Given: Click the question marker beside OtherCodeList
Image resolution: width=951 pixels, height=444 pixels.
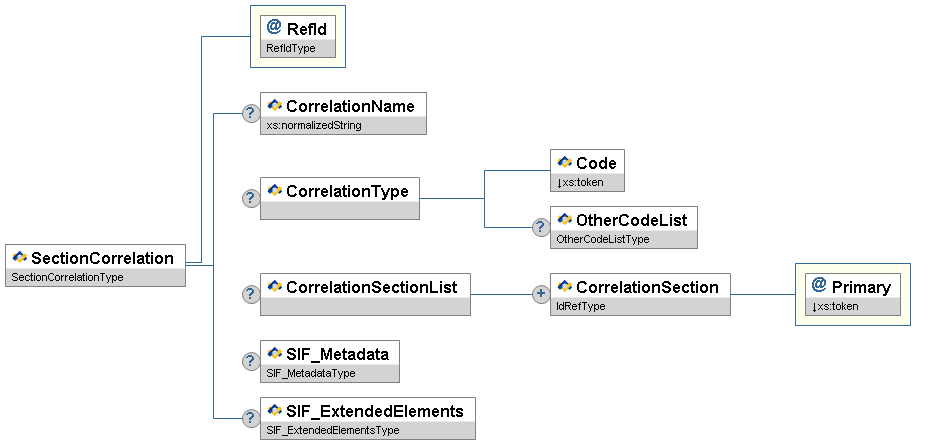Looking at the screenshot, I should (x=541, y=227).
